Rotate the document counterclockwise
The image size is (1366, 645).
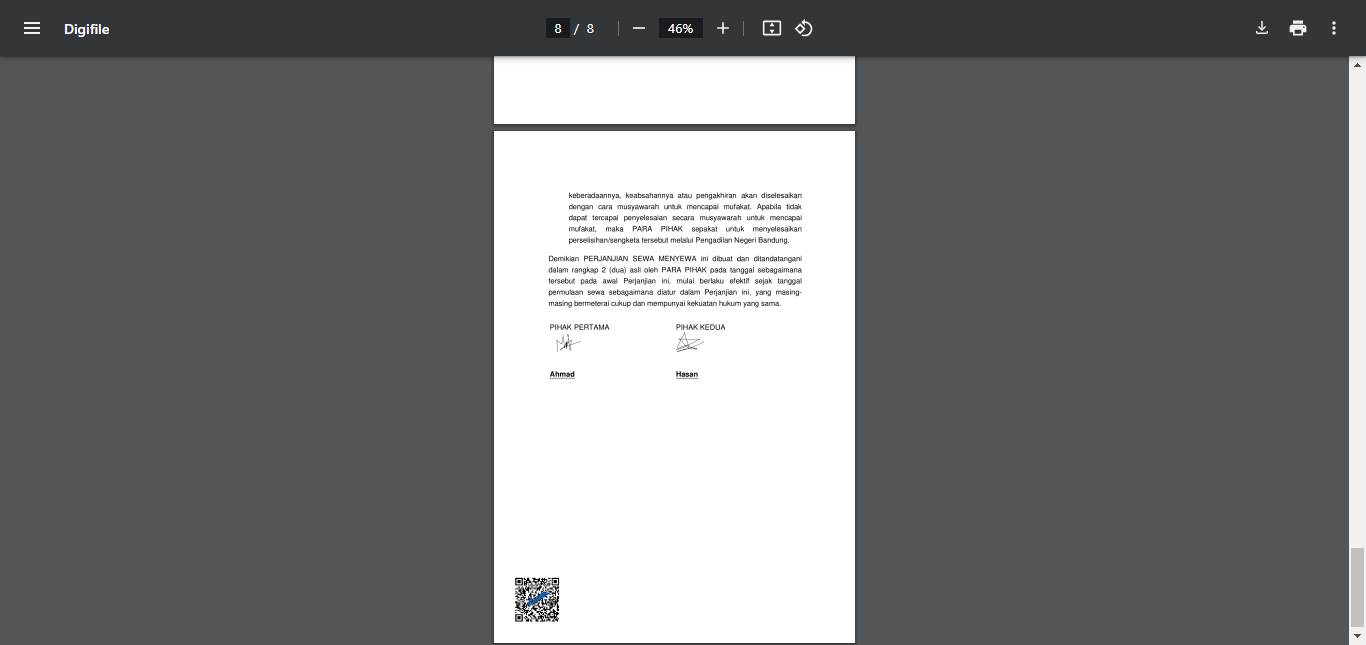point(804,28)
